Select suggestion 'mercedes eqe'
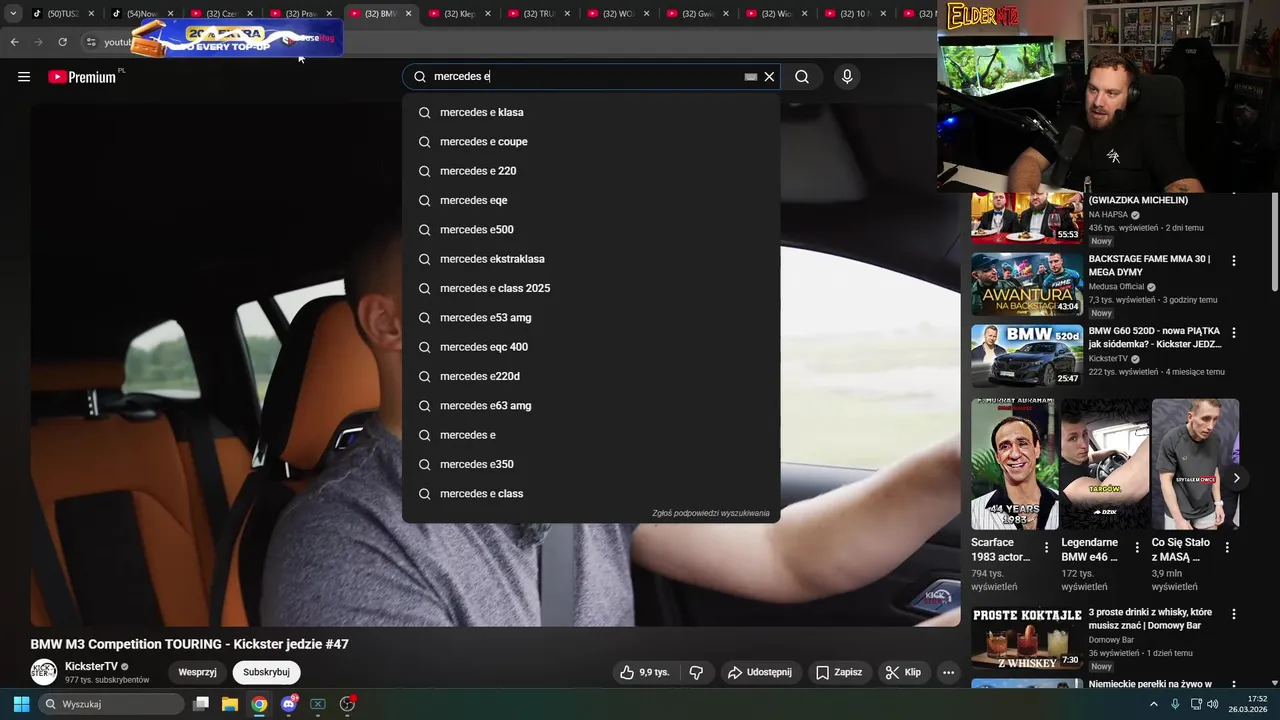This screenshot has height=720, width=1280. [x=591, y=200]
